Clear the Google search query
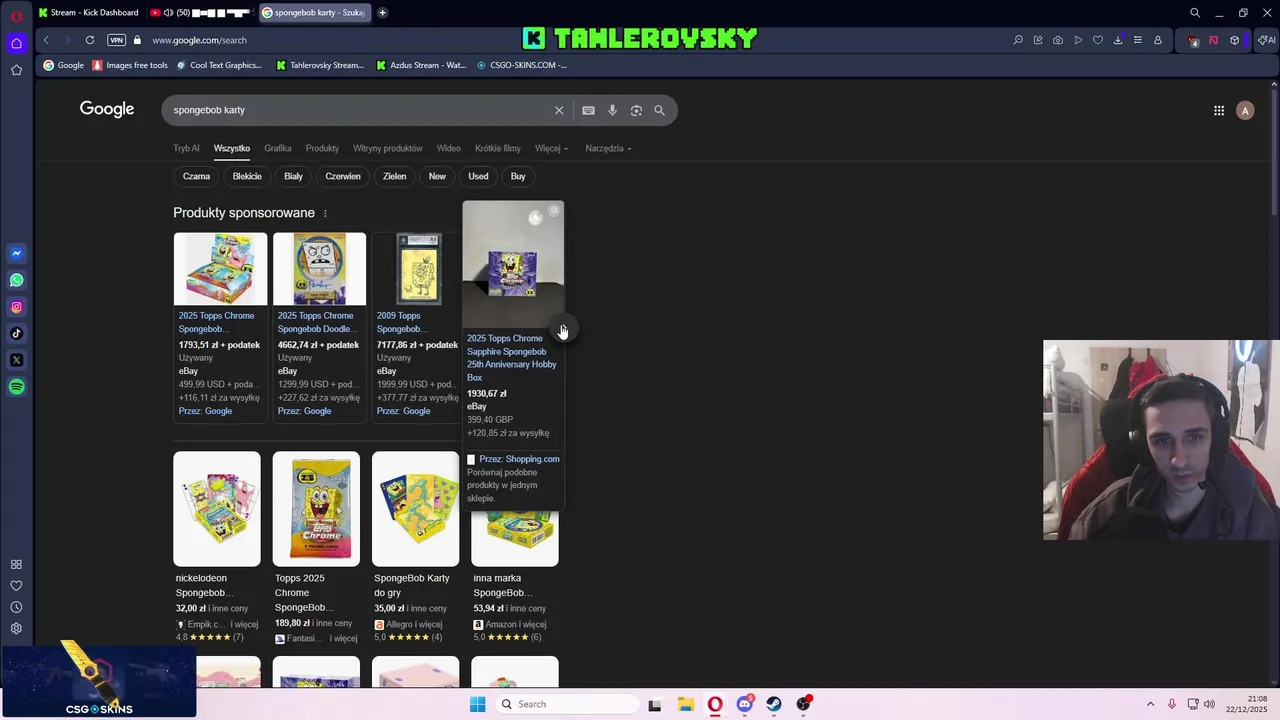The width and height of the screenshot is (1280, 720). (559, 110)
